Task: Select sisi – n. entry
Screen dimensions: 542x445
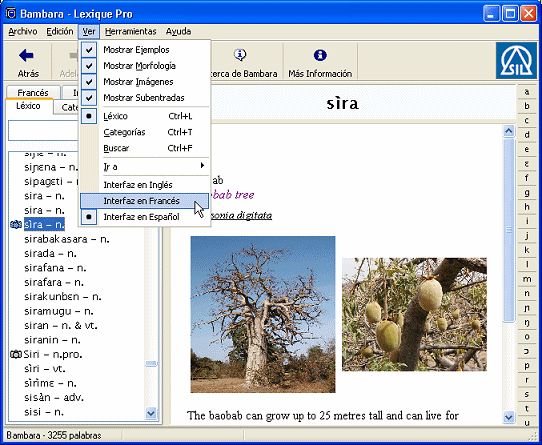Action: [44, 412]
